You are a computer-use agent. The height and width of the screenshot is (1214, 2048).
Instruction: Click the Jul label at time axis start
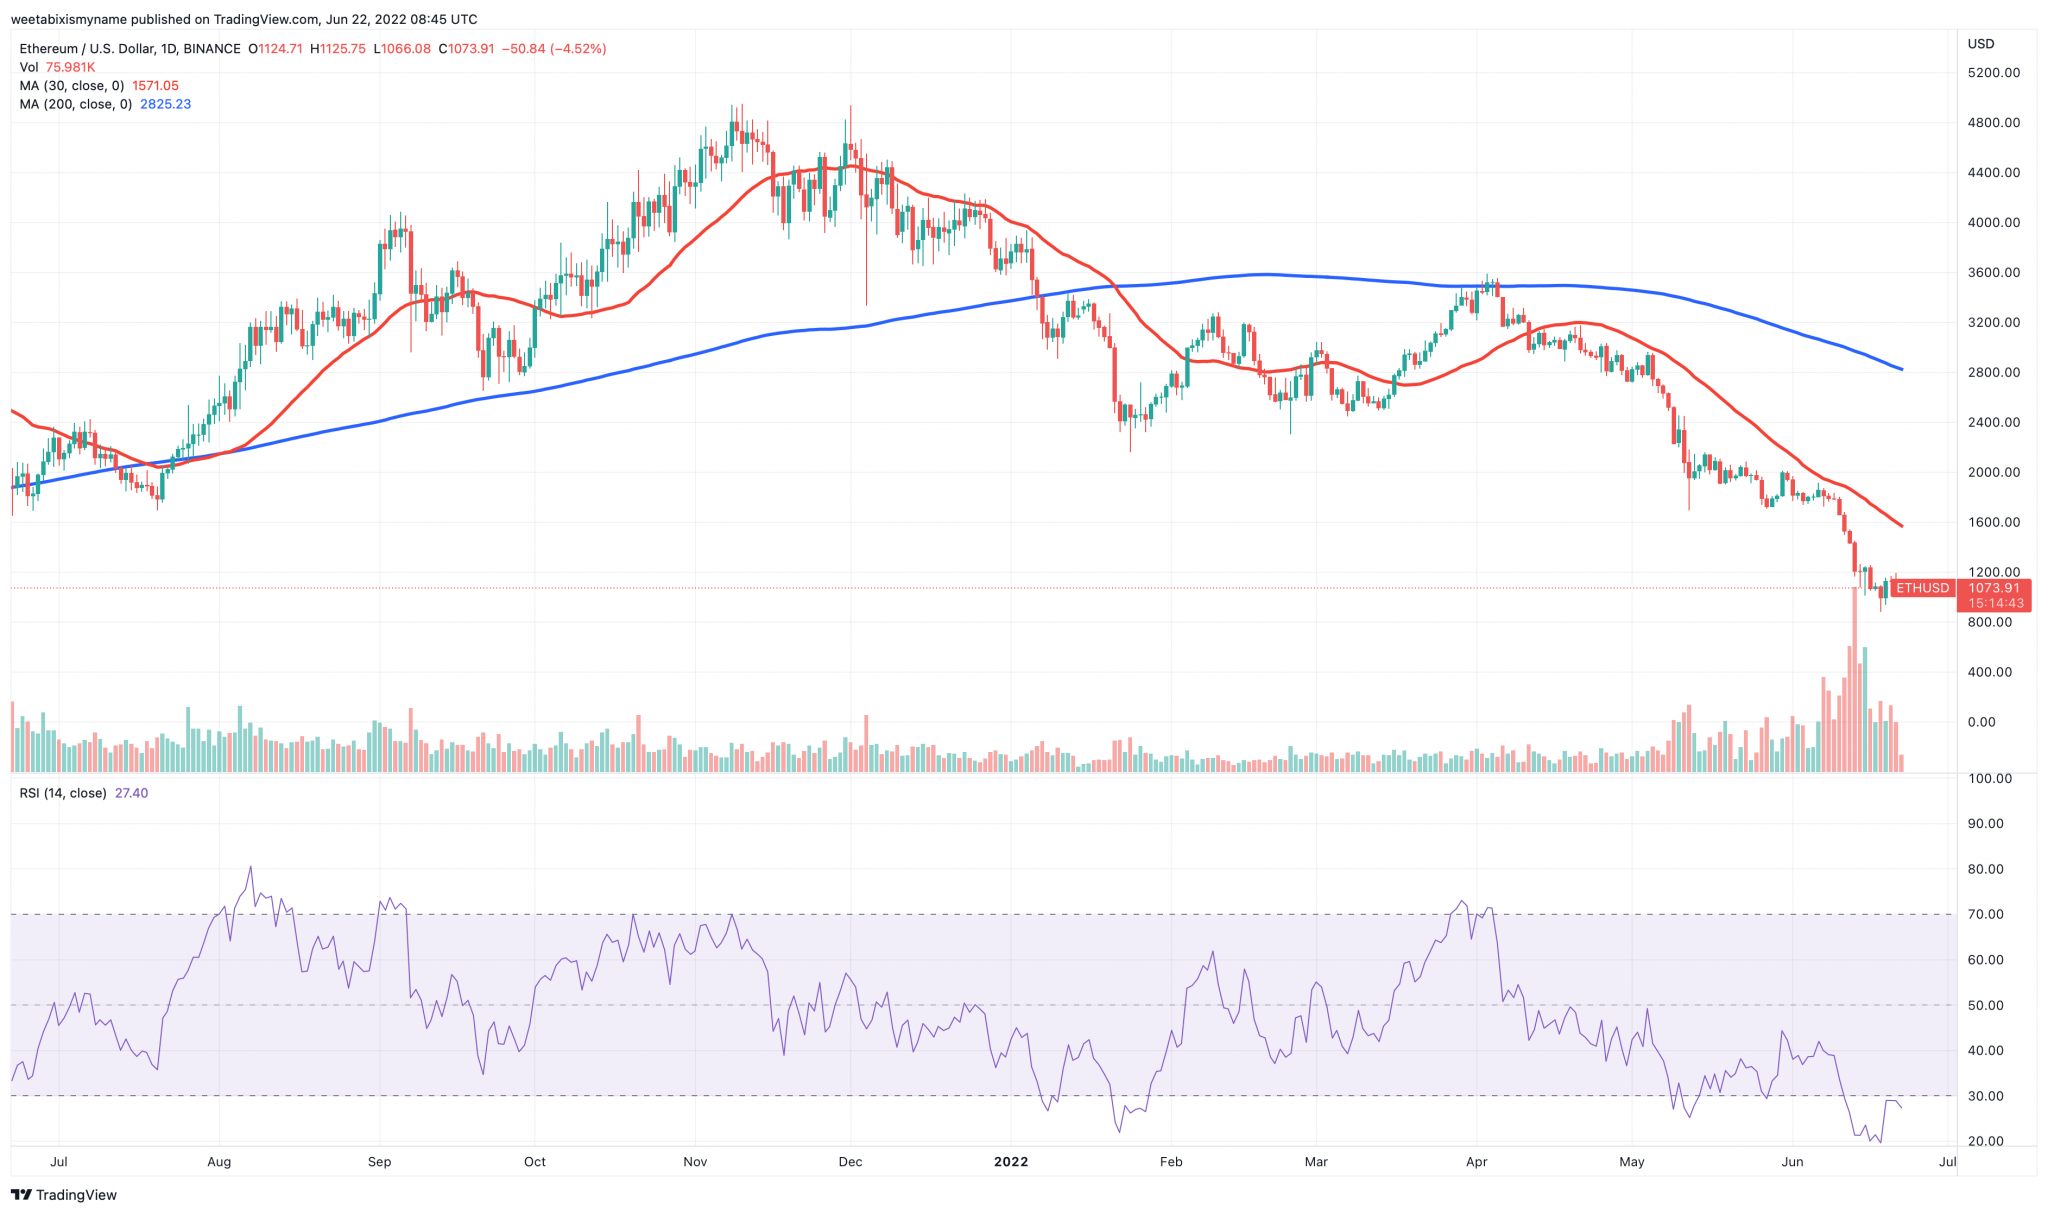click(58, 1161)
